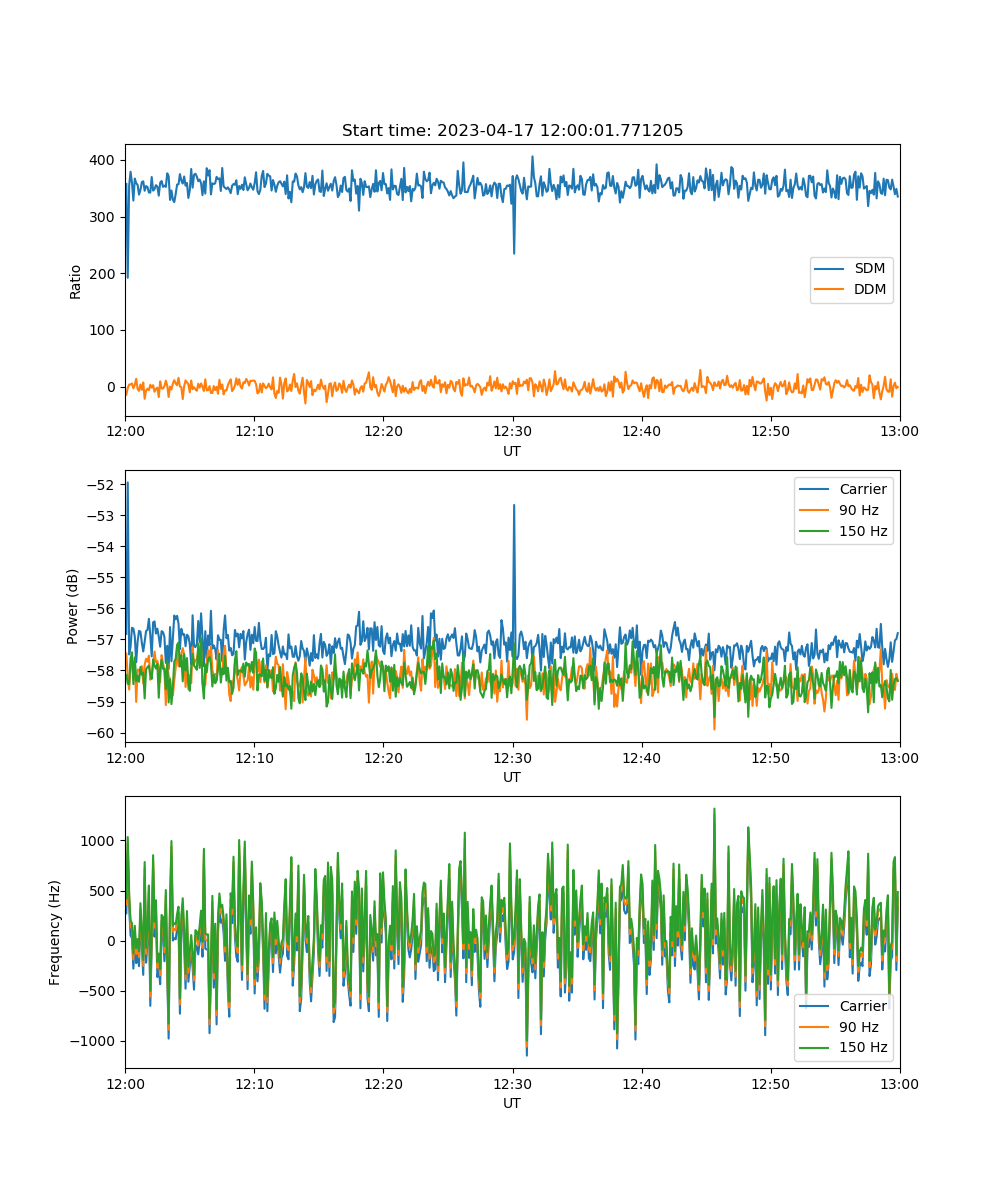
Task: Click the "13:00" tick under the Ratio plot
Action: click(x=900, y=431)
